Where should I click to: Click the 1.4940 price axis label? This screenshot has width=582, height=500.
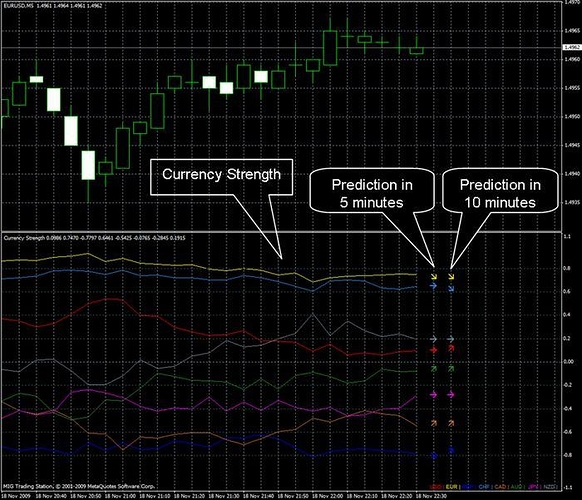[572, 173]
